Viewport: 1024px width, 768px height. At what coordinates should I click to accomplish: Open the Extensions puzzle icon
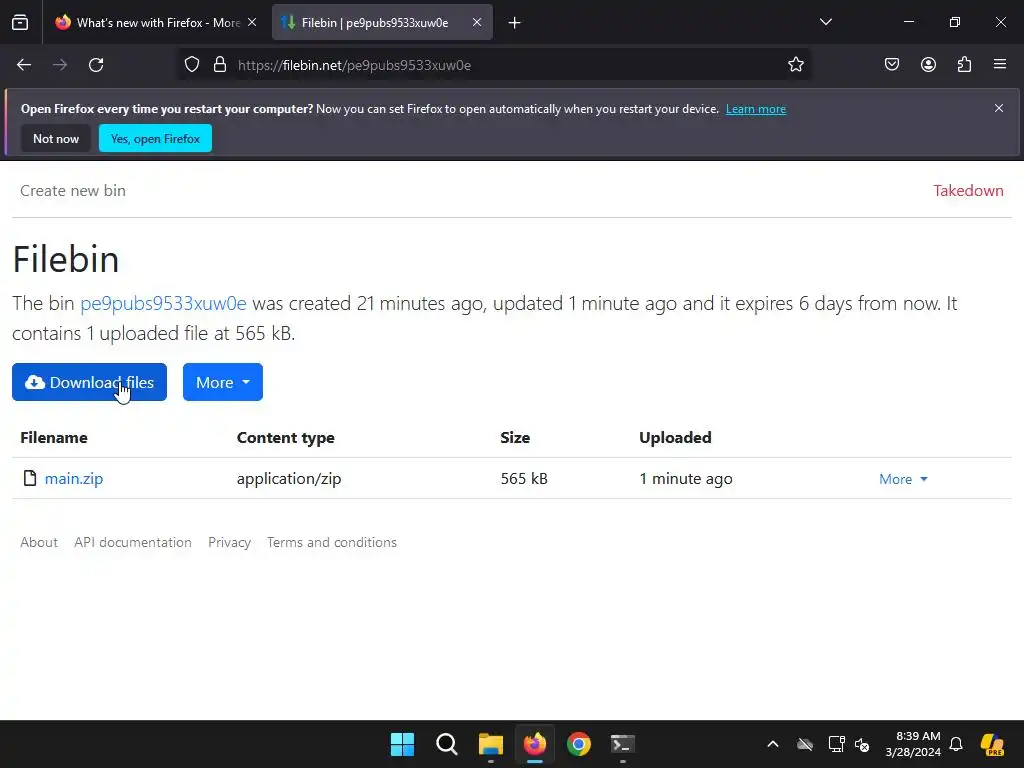click(x=965, y=65)
